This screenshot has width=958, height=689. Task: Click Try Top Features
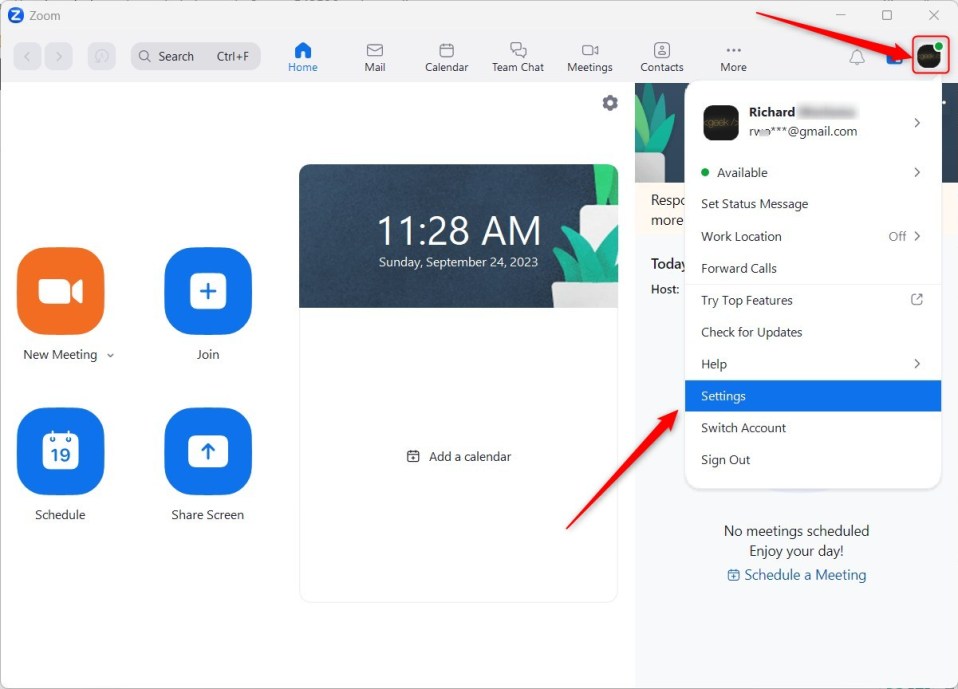pos(813,300)
